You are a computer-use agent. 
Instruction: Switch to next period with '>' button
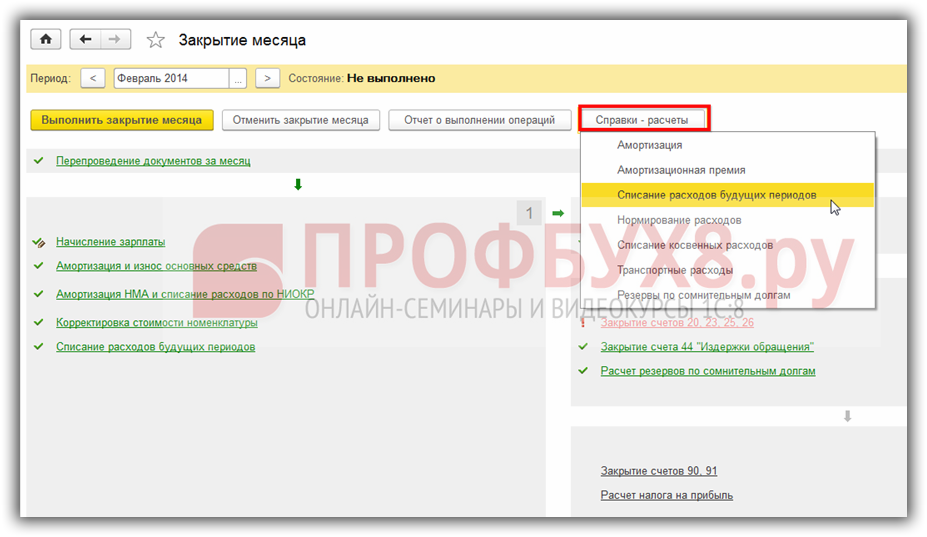pos(267,78)
